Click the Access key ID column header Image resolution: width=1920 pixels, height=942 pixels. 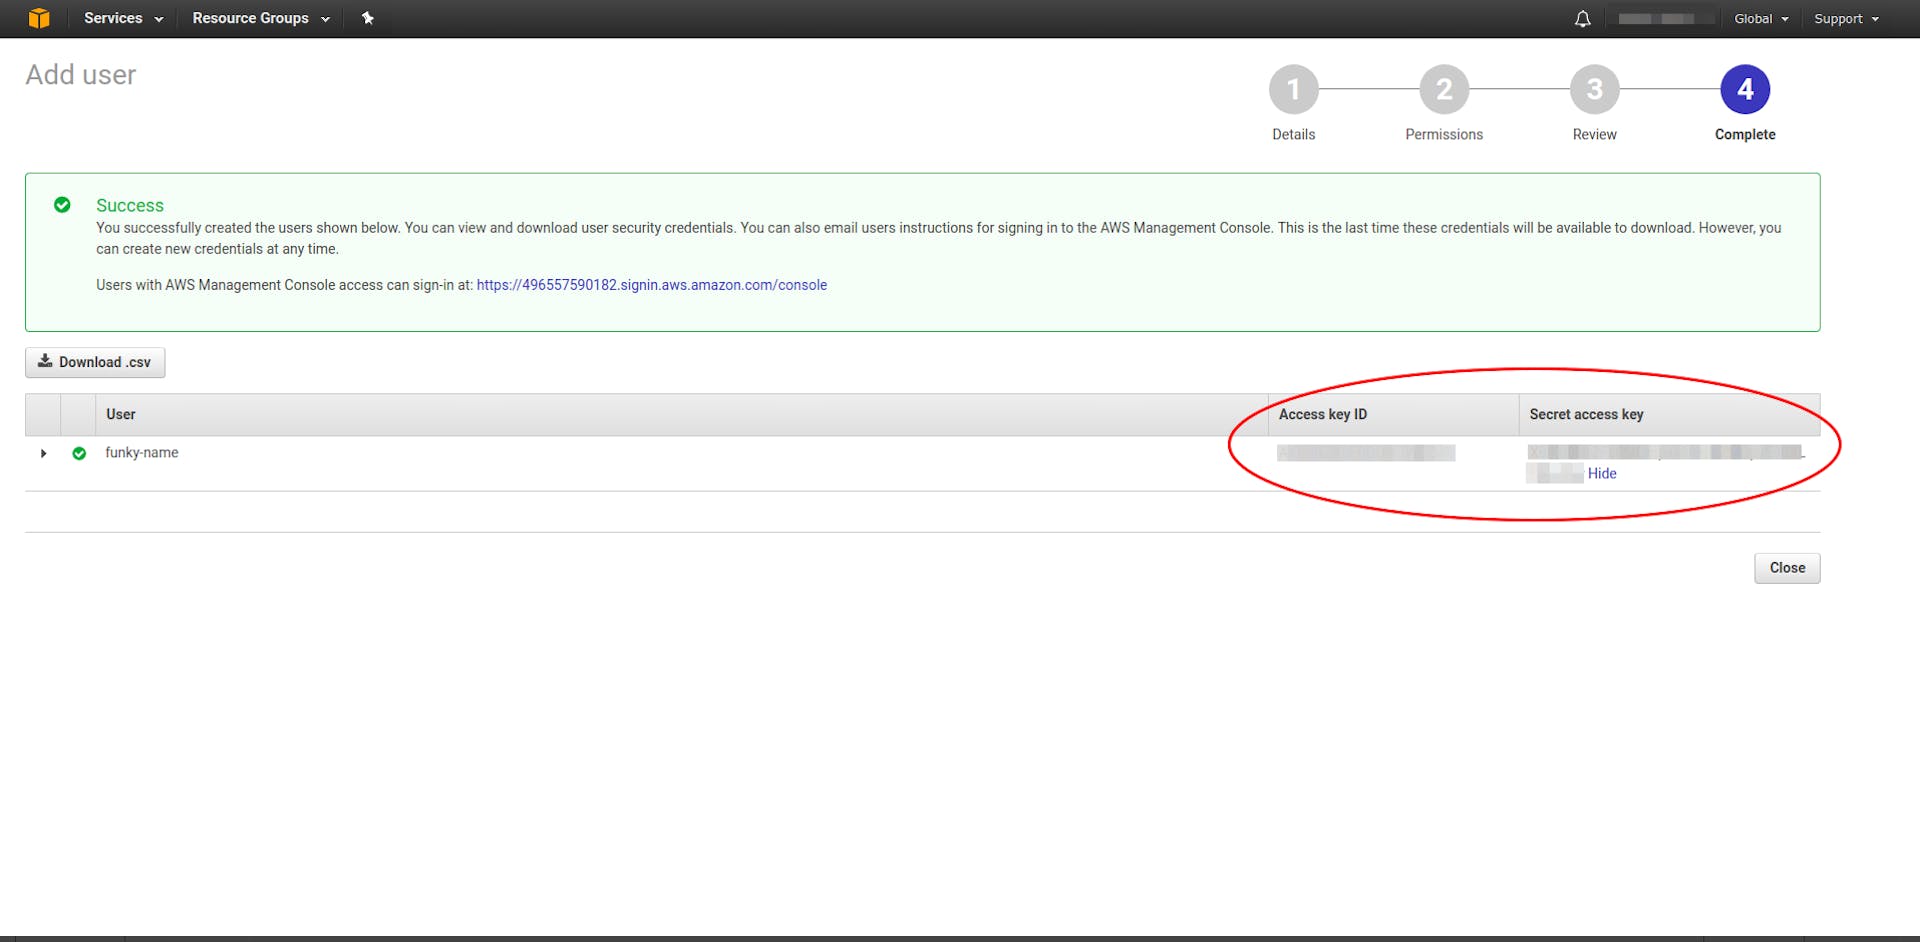pyautogui.click(x=1322, y=414)
